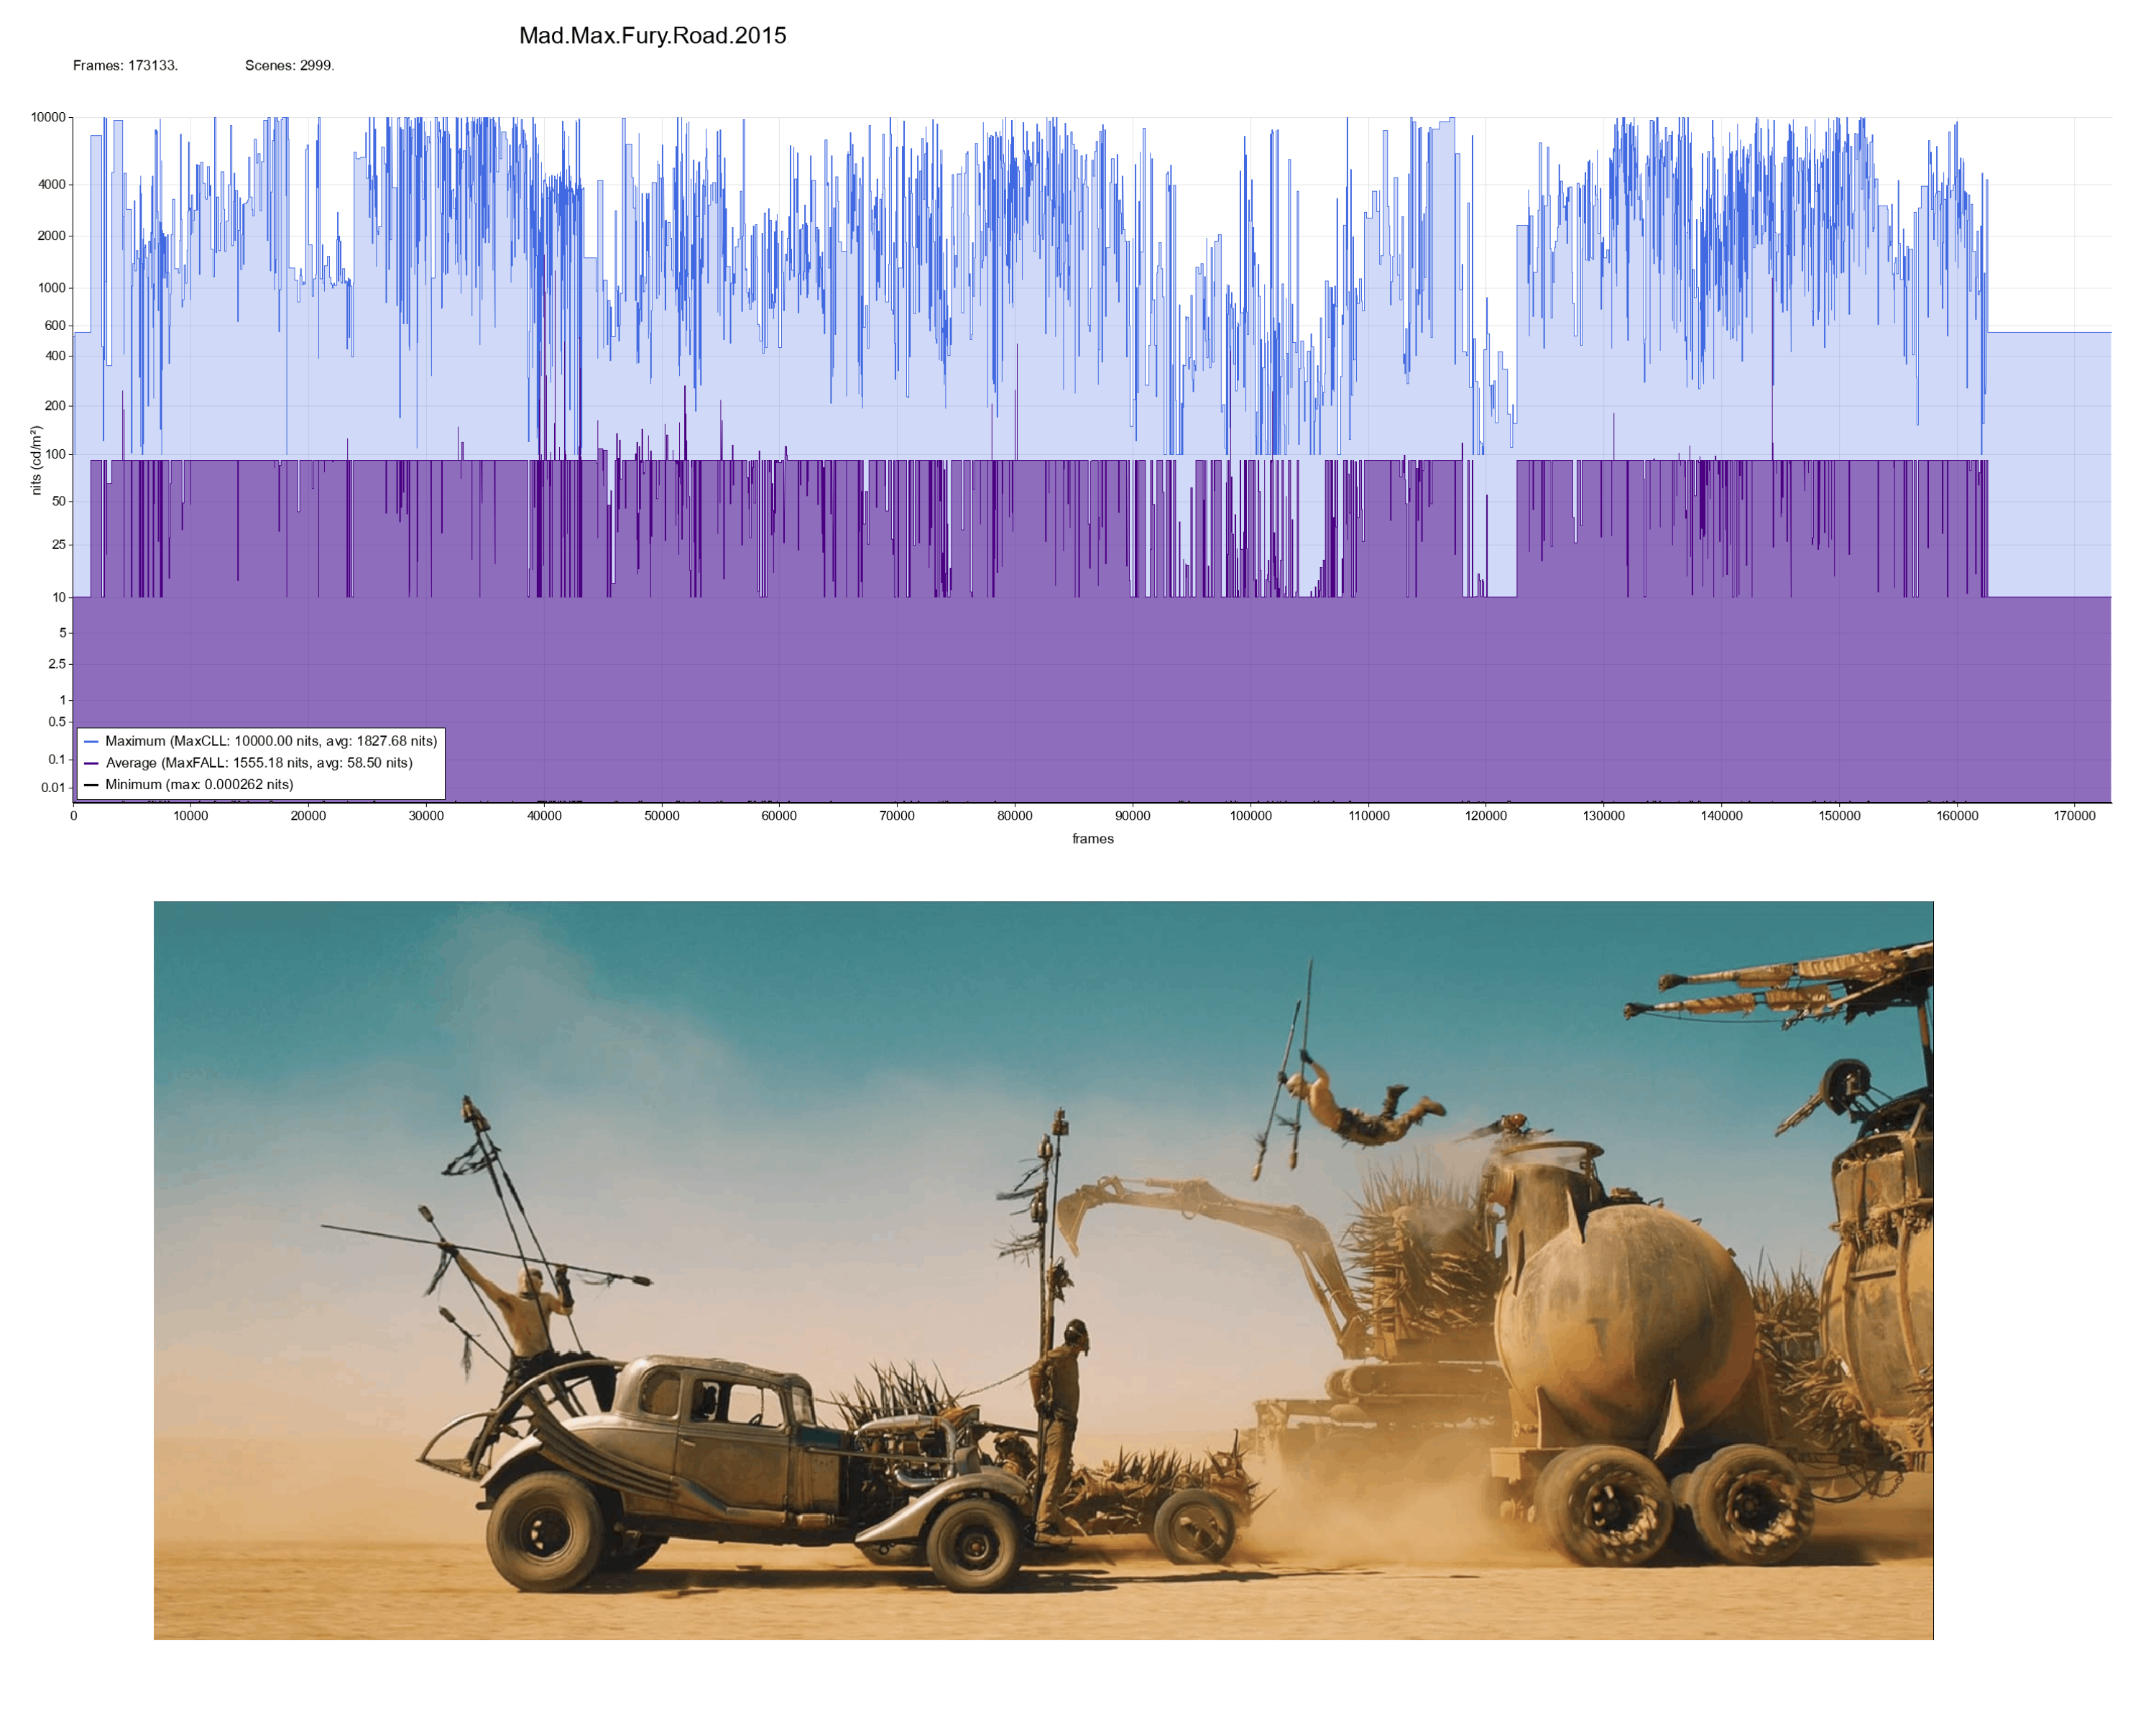Click the 100000 x-axis tick label

pyautogui.click(x=1250, y=816)
